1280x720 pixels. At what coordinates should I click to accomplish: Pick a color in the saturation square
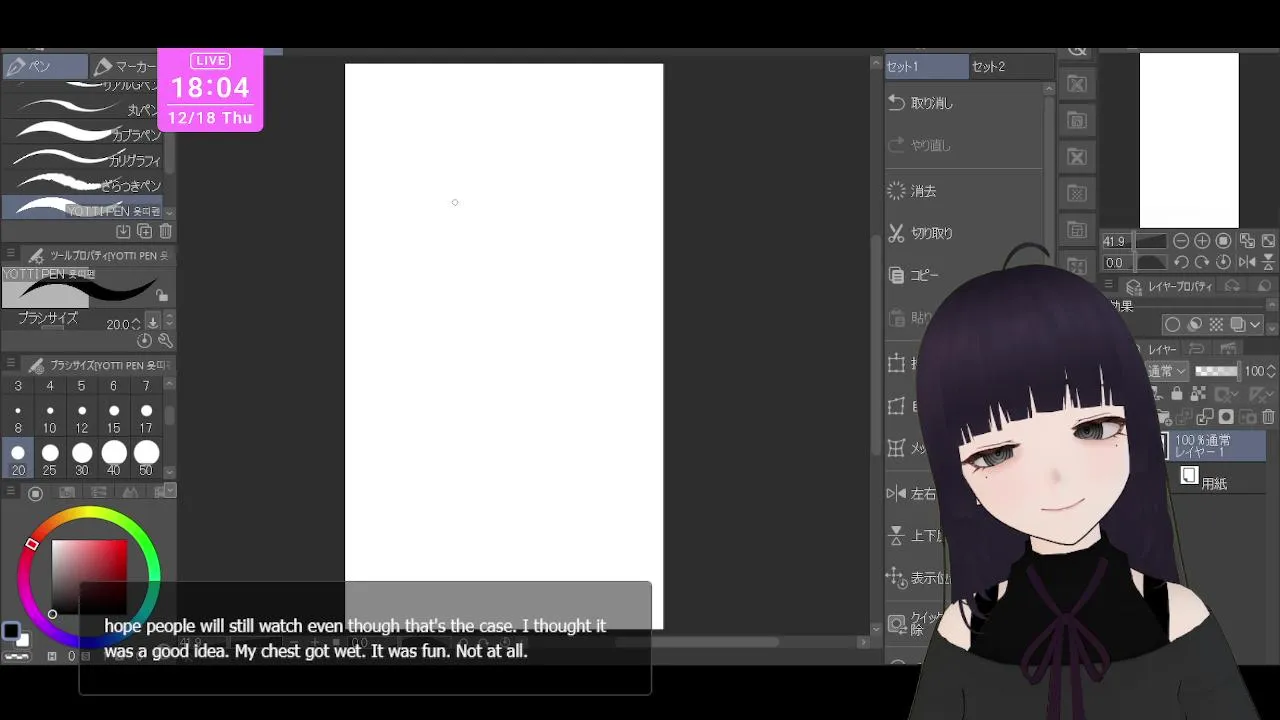point(89,575)
